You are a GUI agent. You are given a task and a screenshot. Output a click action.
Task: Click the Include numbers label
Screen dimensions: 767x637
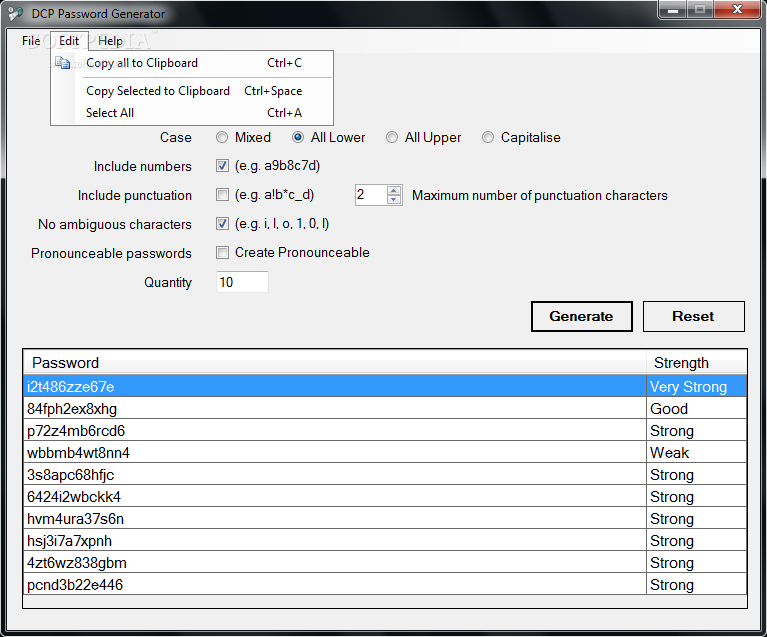(x=142, y=166)
